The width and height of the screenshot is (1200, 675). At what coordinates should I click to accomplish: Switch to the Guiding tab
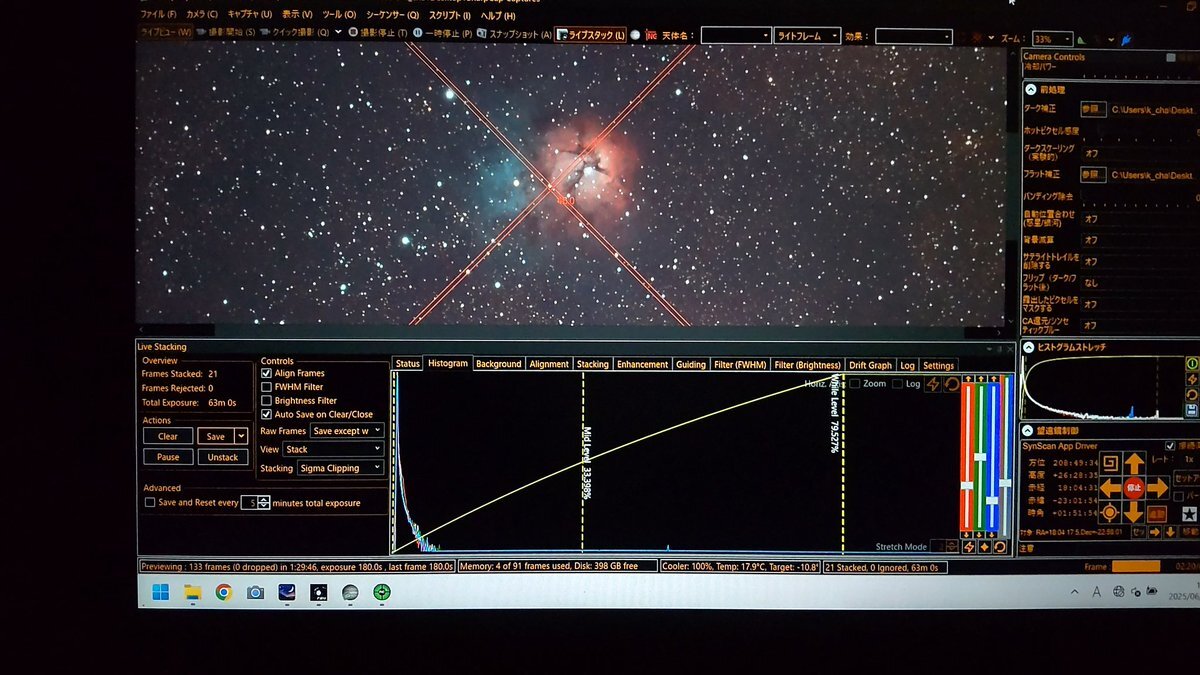[691, 364]
